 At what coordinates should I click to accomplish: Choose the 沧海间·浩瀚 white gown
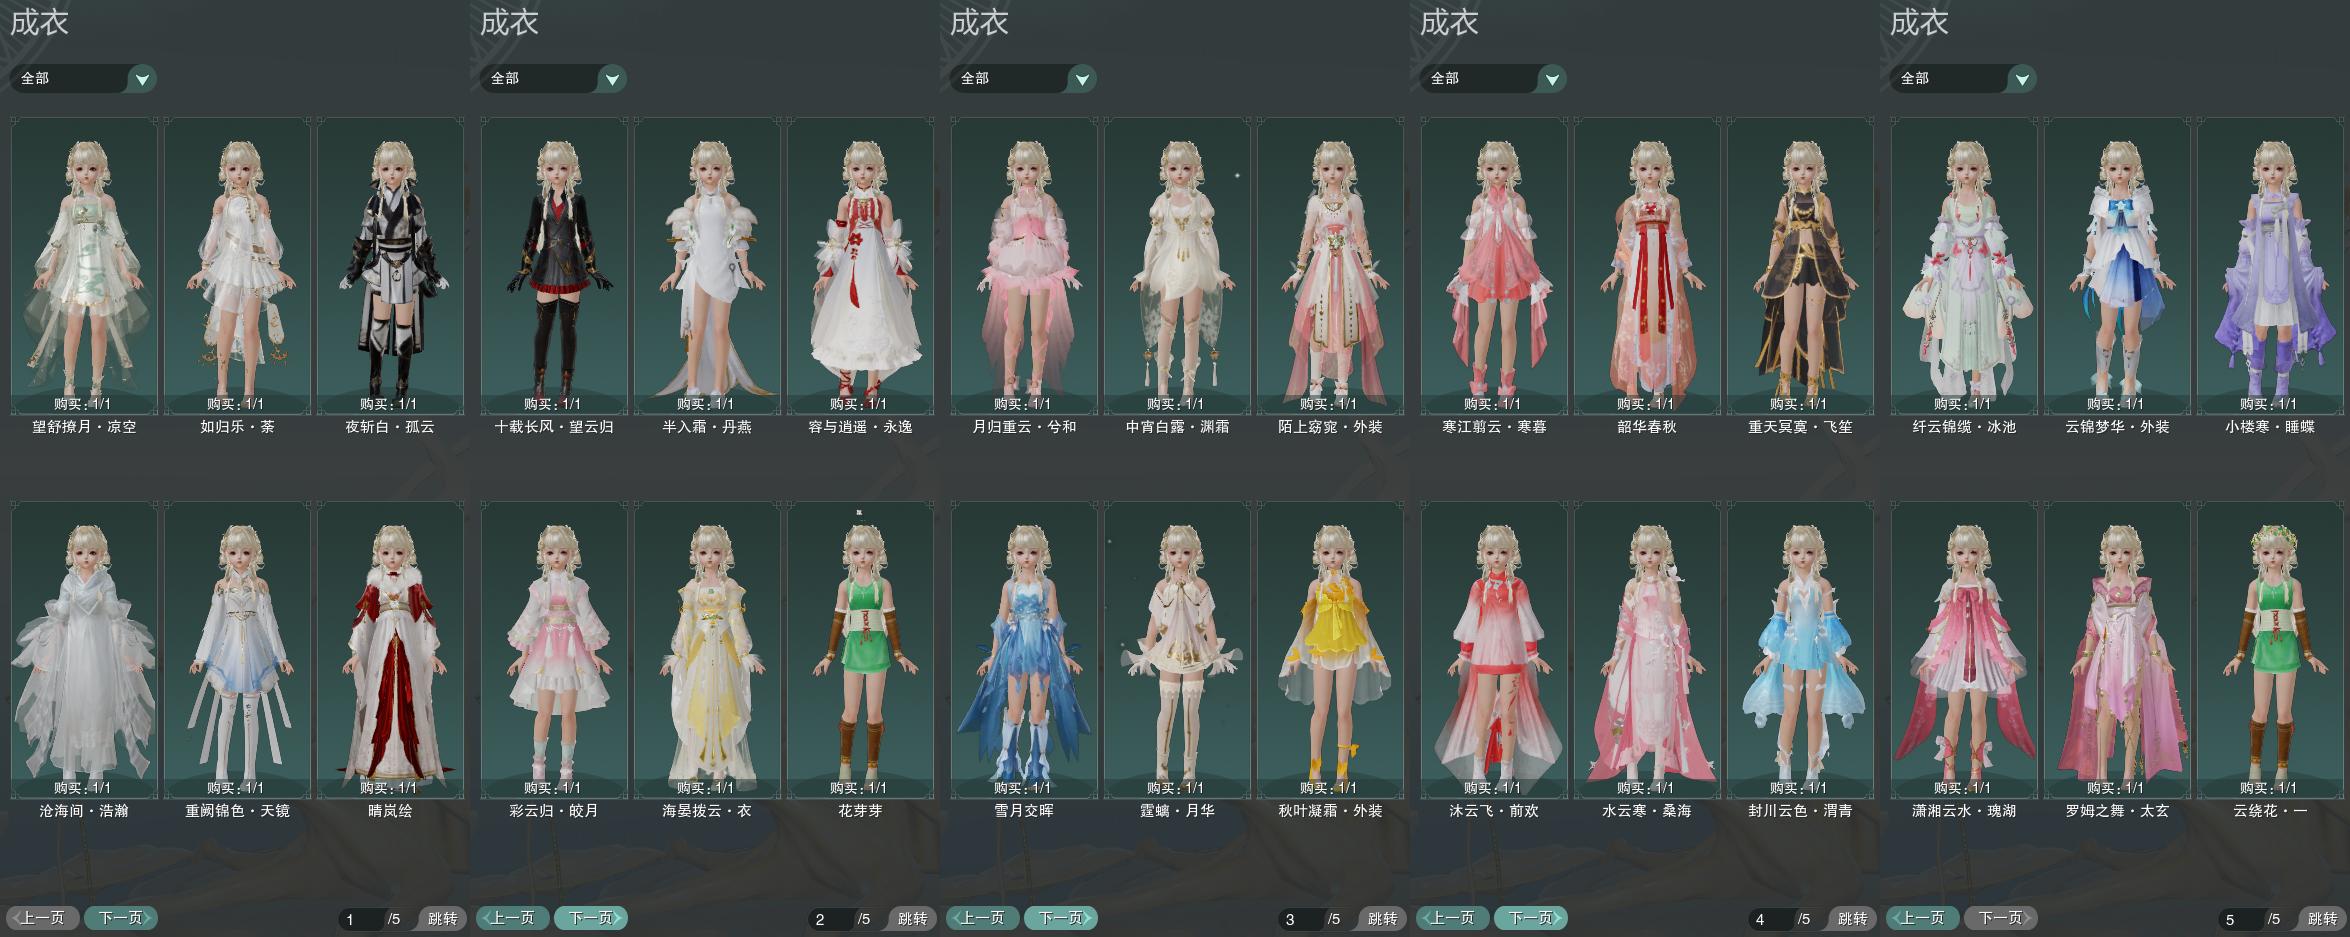pyautogui.click(x=85, y=650)
